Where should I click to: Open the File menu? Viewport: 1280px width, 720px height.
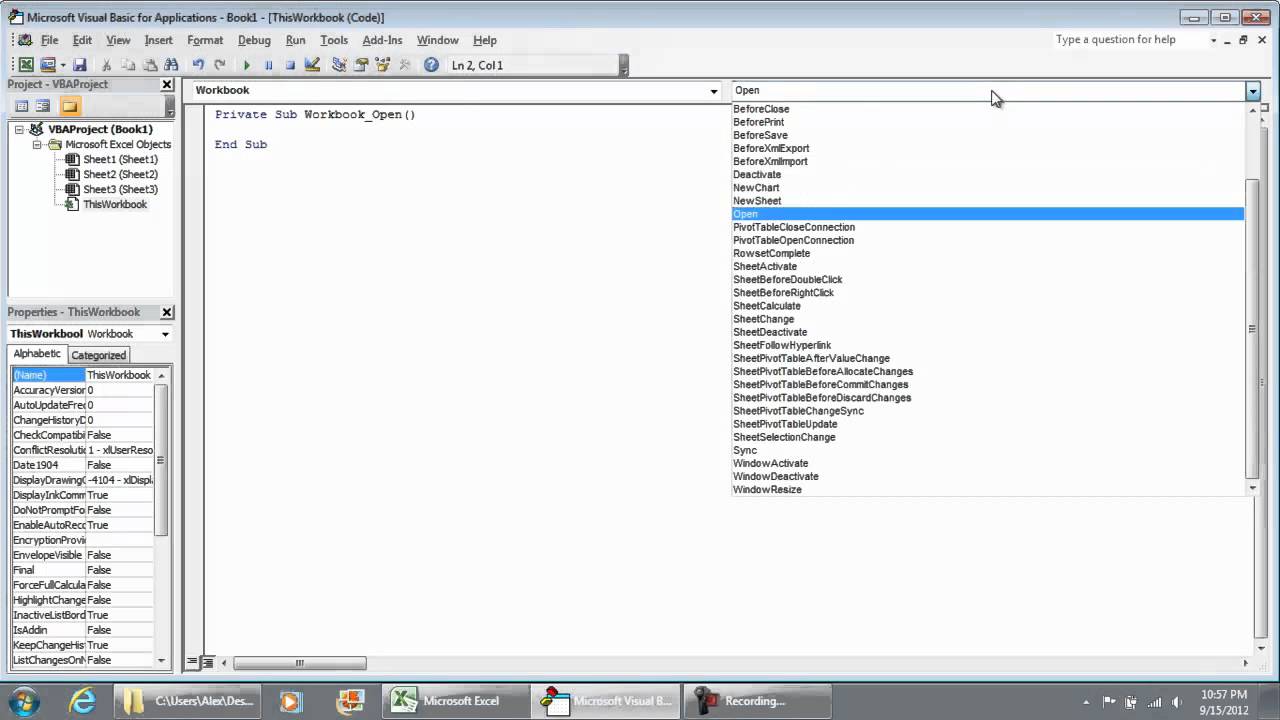(x=49, y=40)
